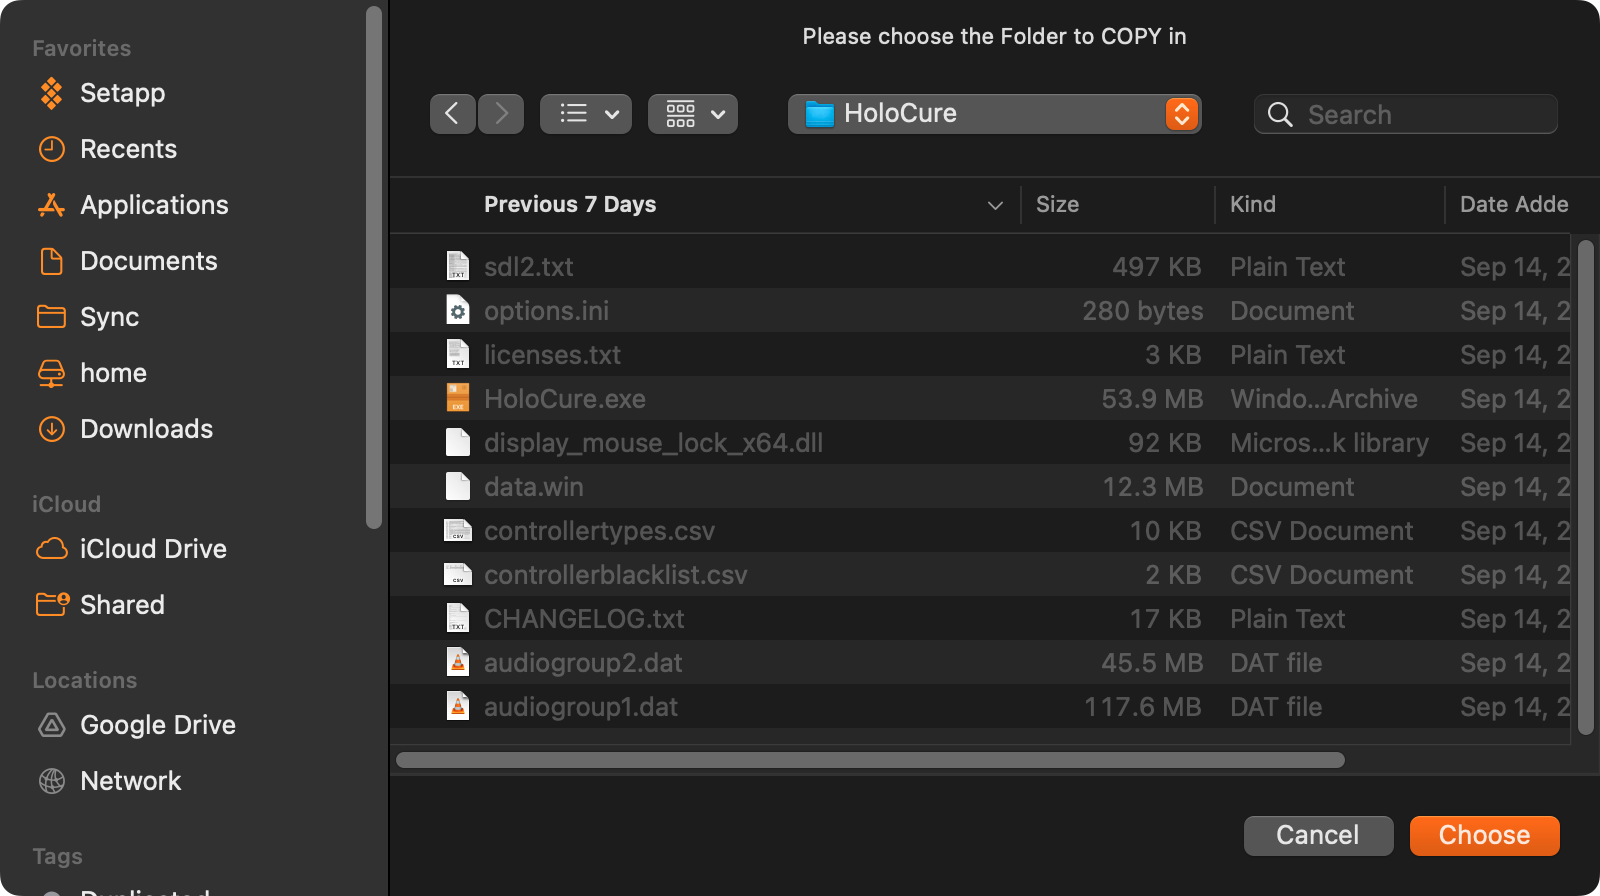1600x896 pixels.
Task: Click the options.ini gear file icon
Action: pos(457,310)
